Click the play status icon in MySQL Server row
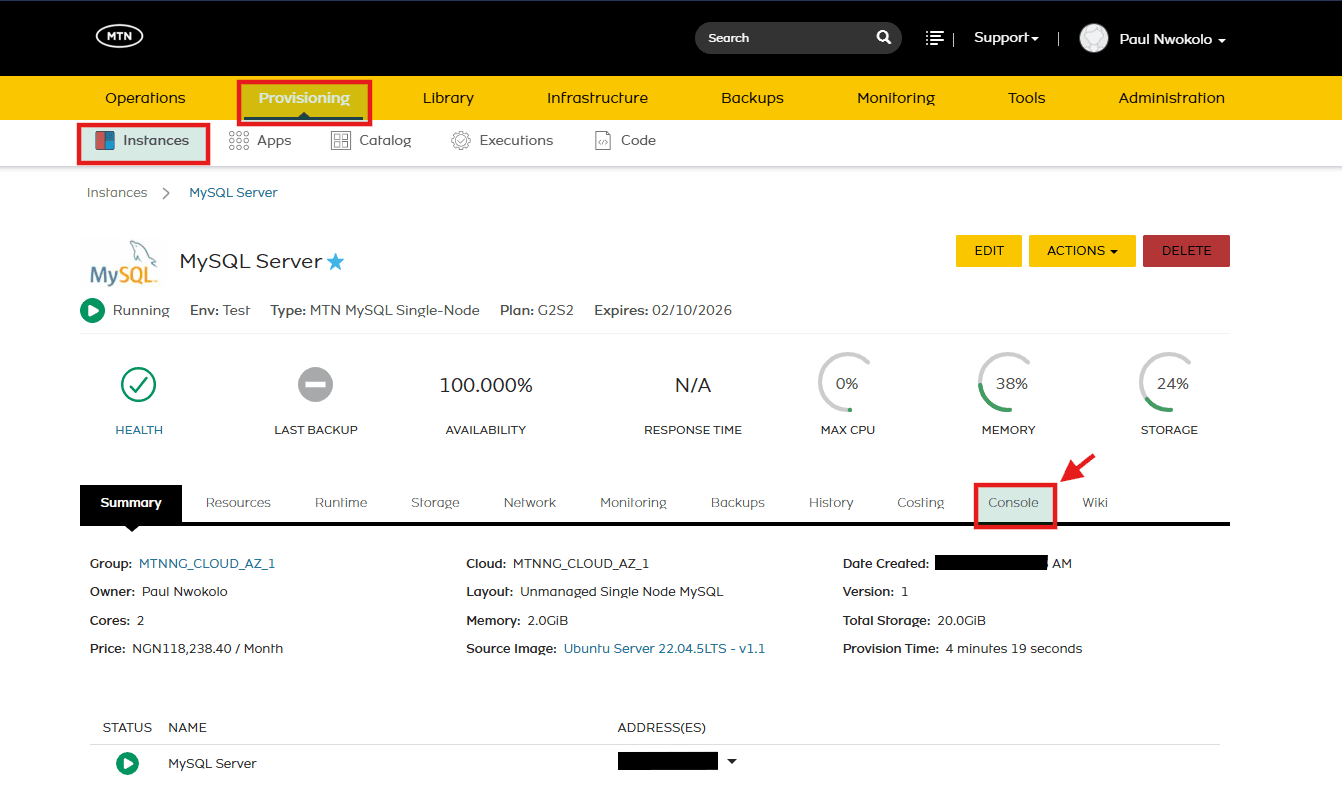The width and height of the screenshot is (1342, 790). tap(127, 764)
